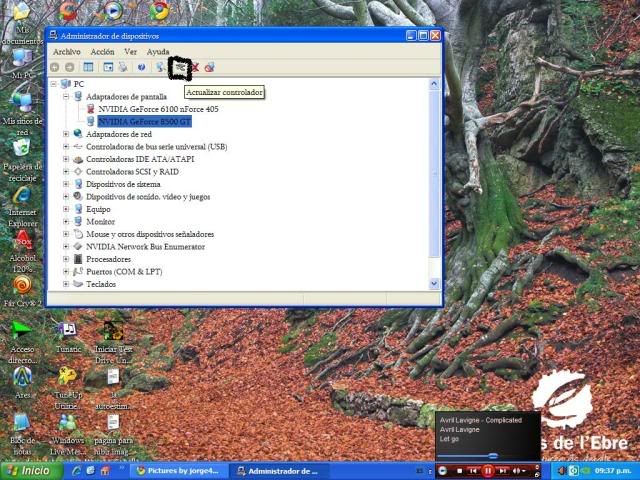This screenshot has height=480, width=640.
Task: Open Iniciar Test Drive Unlimited shortcut
Action: 113,342
